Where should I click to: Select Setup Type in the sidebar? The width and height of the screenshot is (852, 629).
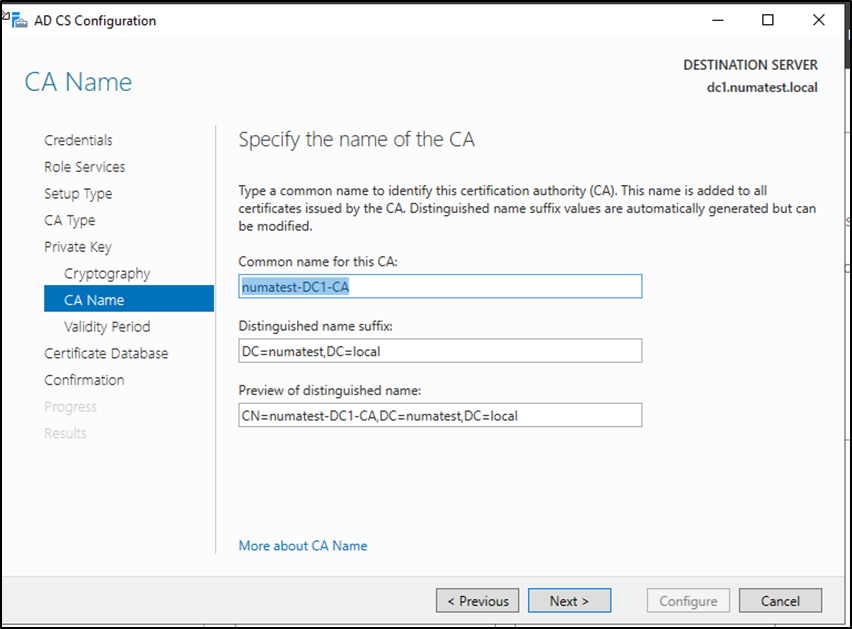coord(78,194)
